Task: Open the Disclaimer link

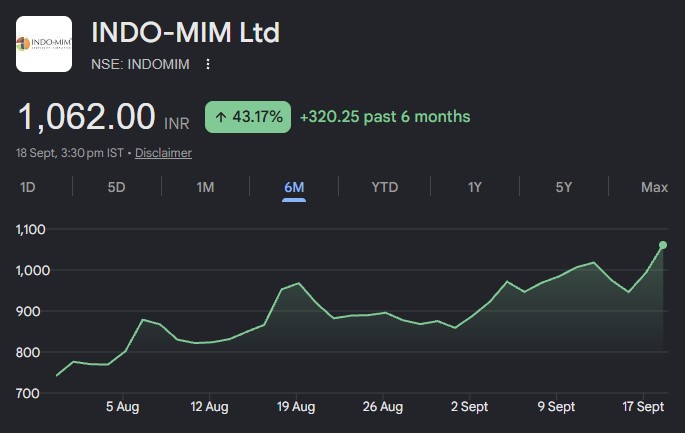Action: (x=163, y=153)
